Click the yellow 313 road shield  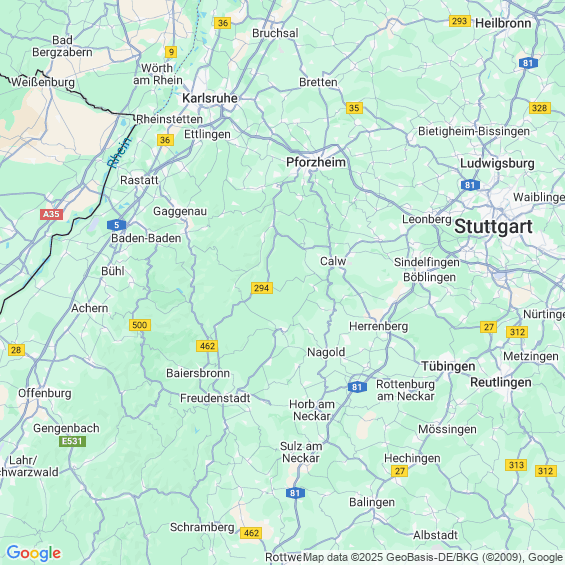(x=516, y=465)
